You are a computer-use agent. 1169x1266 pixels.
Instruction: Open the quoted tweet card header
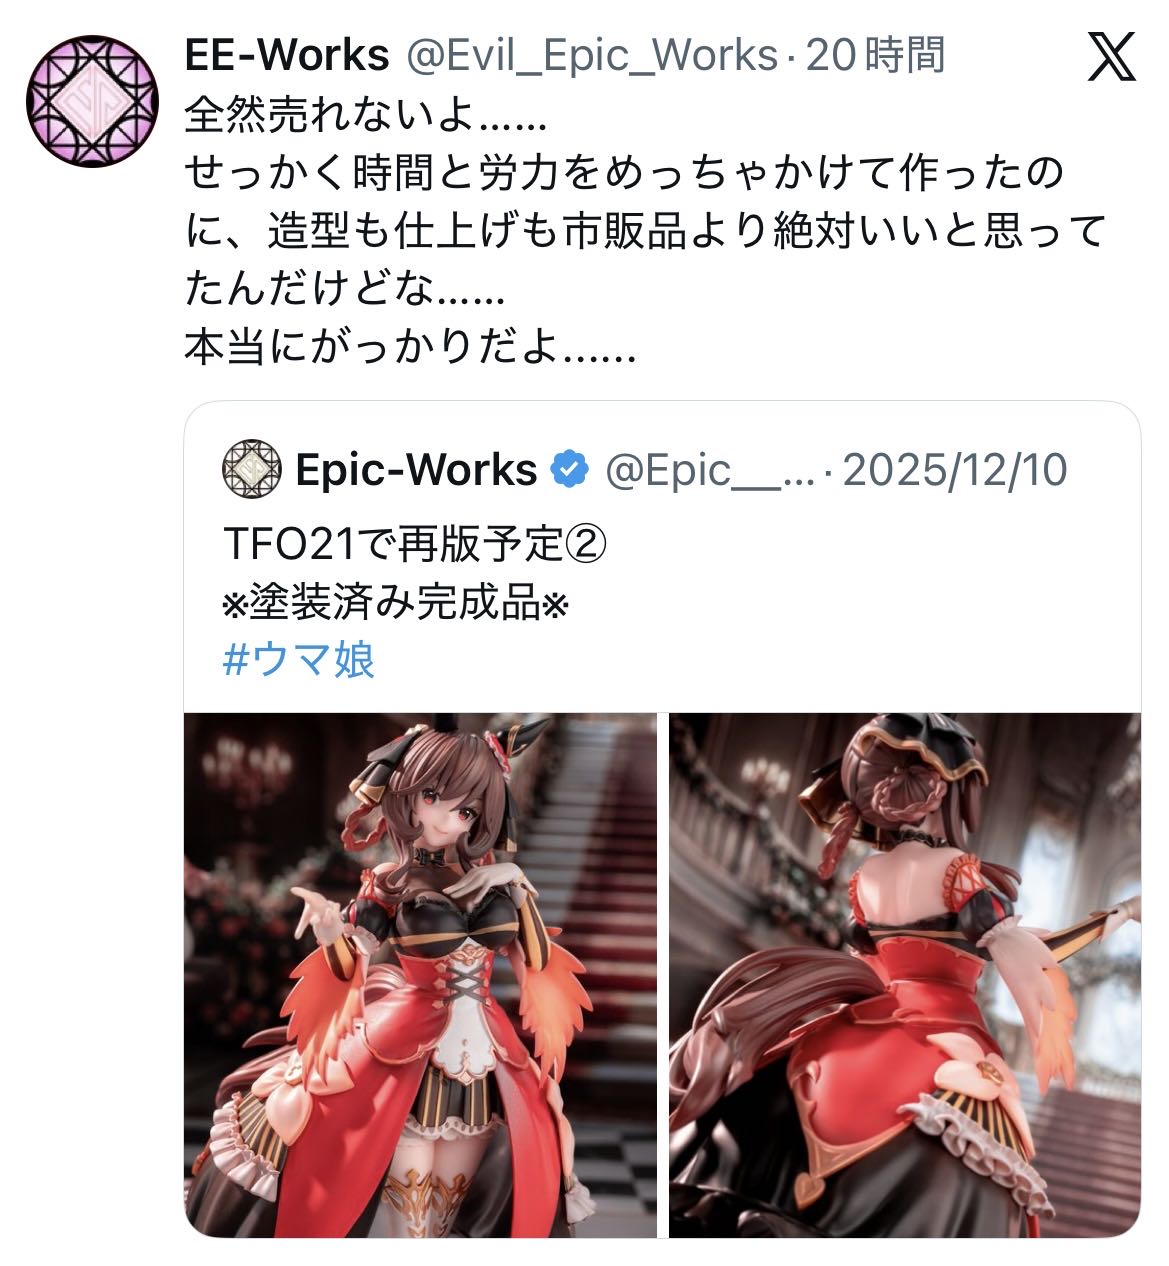tap(645, 469)
